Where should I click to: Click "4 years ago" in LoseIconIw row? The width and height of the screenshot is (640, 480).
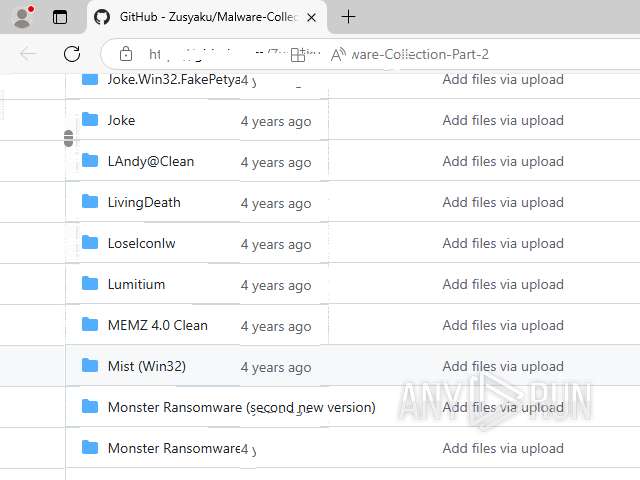(x=276, y=244)
